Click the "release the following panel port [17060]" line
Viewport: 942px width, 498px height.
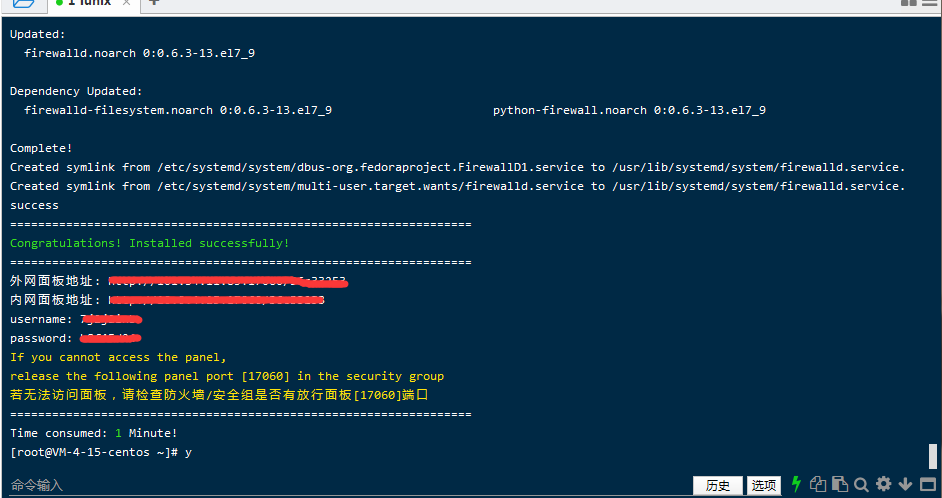tap(227, 376)
